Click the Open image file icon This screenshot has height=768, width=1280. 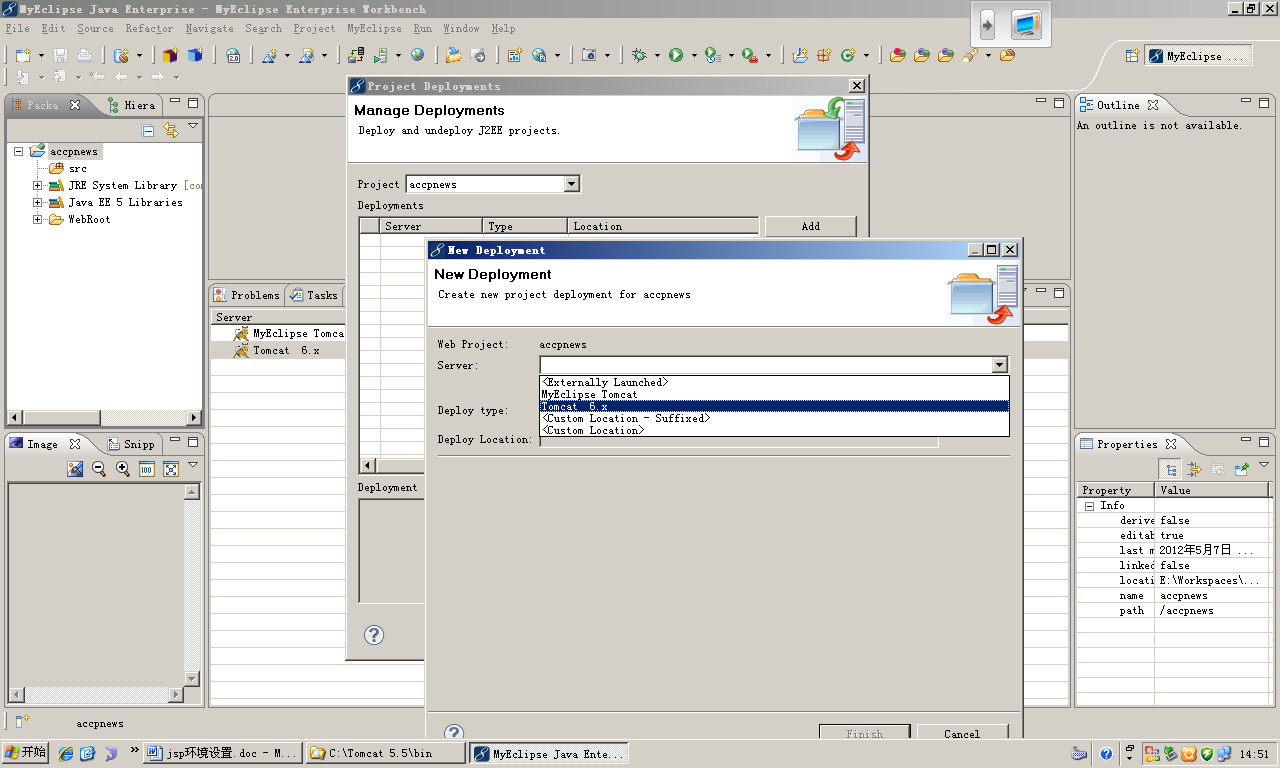(75, 469)
